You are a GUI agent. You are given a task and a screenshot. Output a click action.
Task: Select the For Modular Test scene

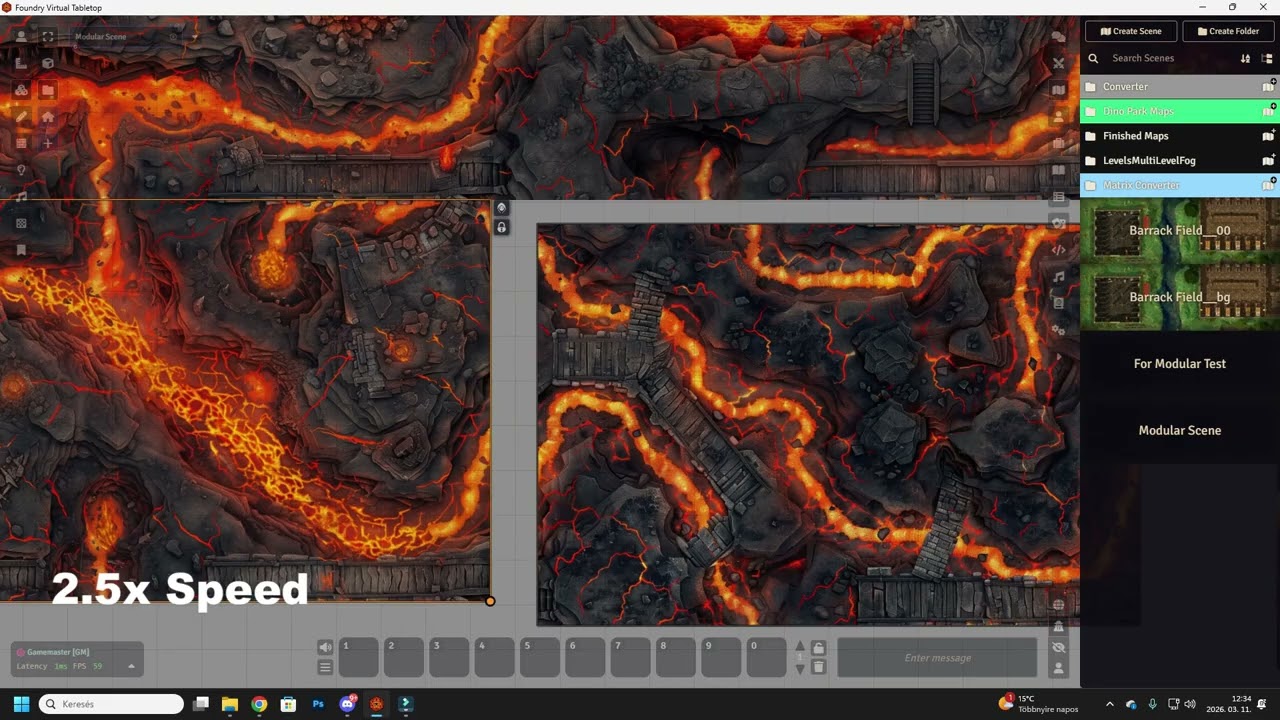pyautogui.click(x=1180, y=364)
